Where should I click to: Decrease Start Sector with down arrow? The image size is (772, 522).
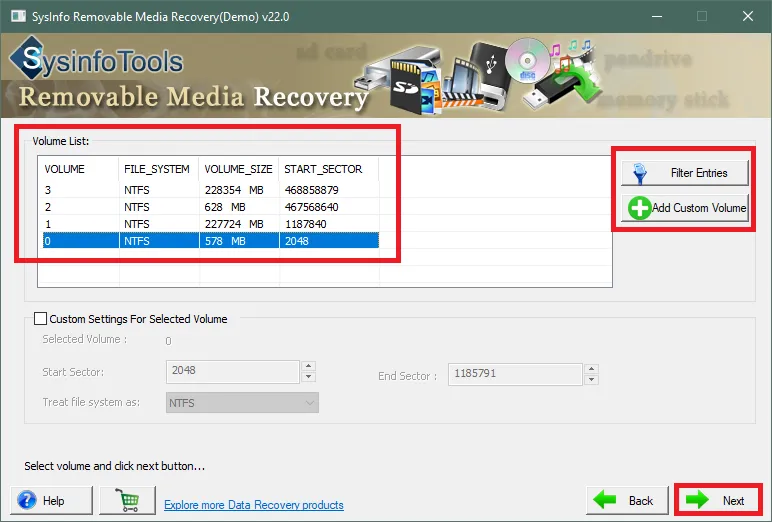[x=309, y=377]
